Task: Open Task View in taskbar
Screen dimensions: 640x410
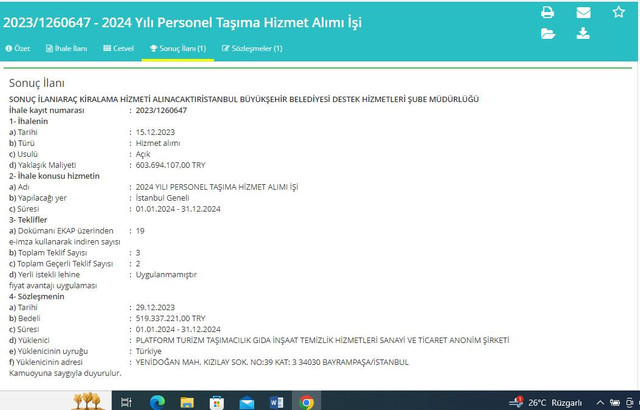Action: [x=126, y=402]
